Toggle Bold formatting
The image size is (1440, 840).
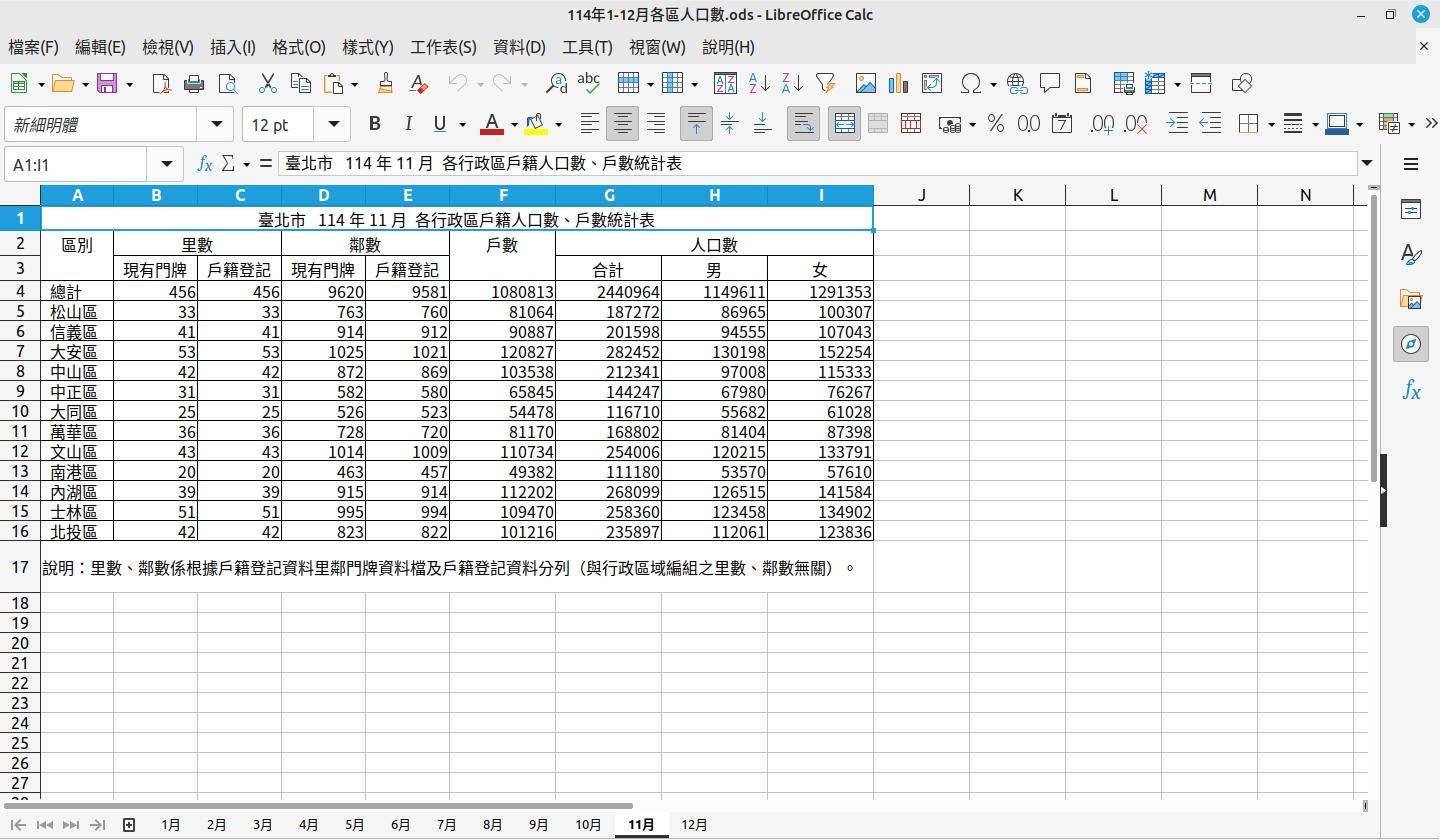click(374, 124)
